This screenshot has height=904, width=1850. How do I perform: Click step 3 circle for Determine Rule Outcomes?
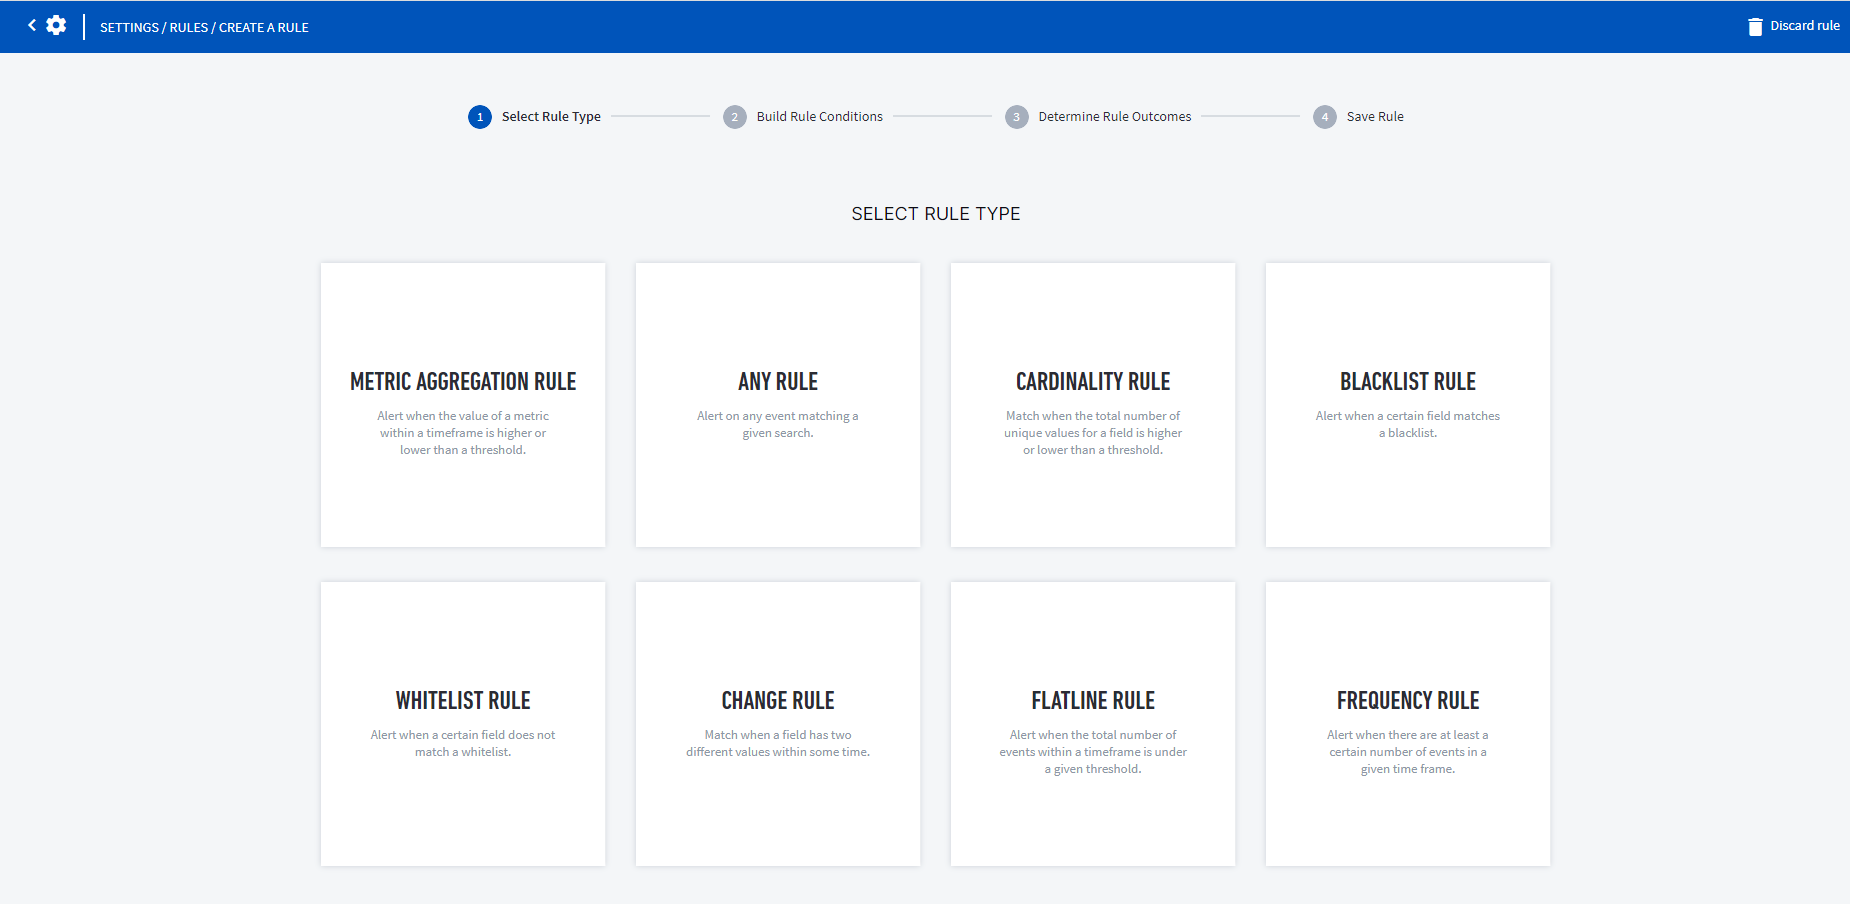[x=1017, y=117]
